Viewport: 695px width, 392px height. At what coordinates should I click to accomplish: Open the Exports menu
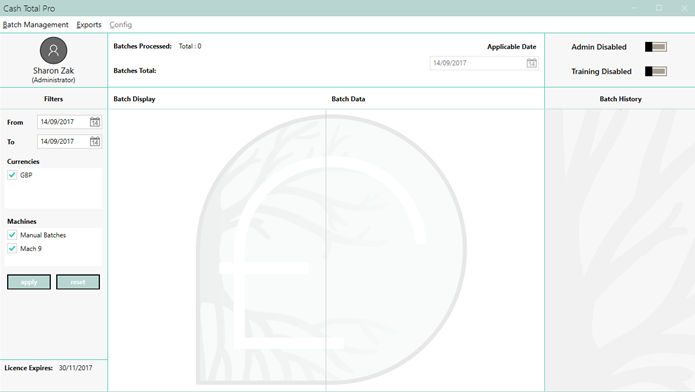[89, 25]
